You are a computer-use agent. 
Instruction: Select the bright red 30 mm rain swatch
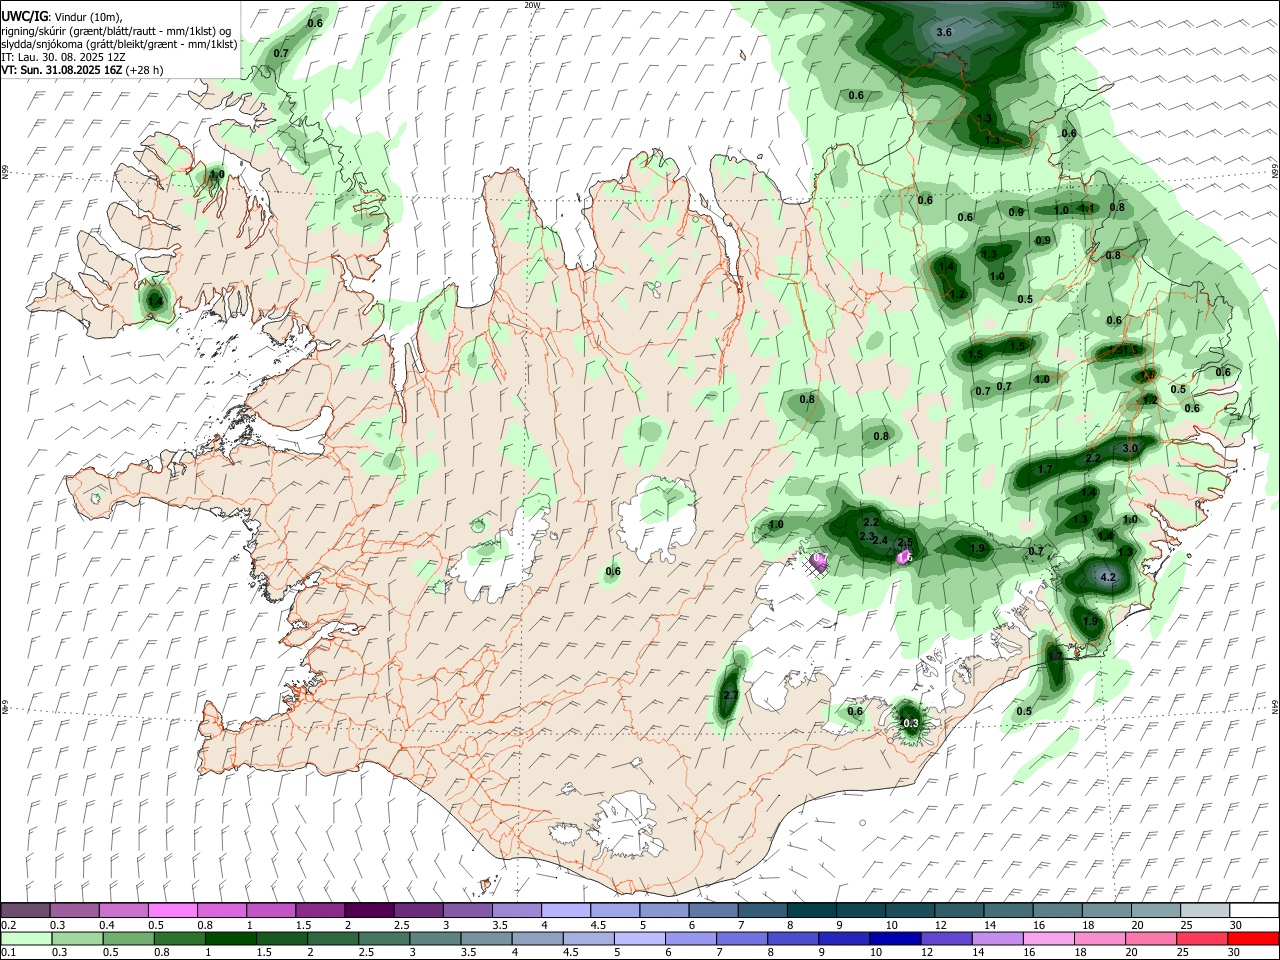pyautogui.click(x=1251, y=939)
